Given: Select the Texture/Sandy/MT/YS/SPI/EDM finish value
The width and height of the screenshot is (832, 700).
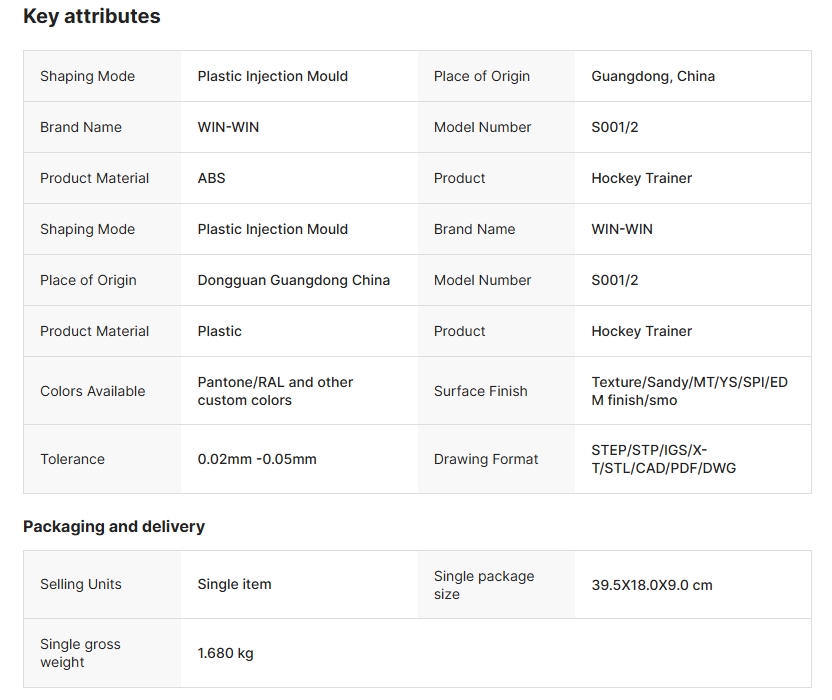Looking at the screenshot, I should coord(689,391).
